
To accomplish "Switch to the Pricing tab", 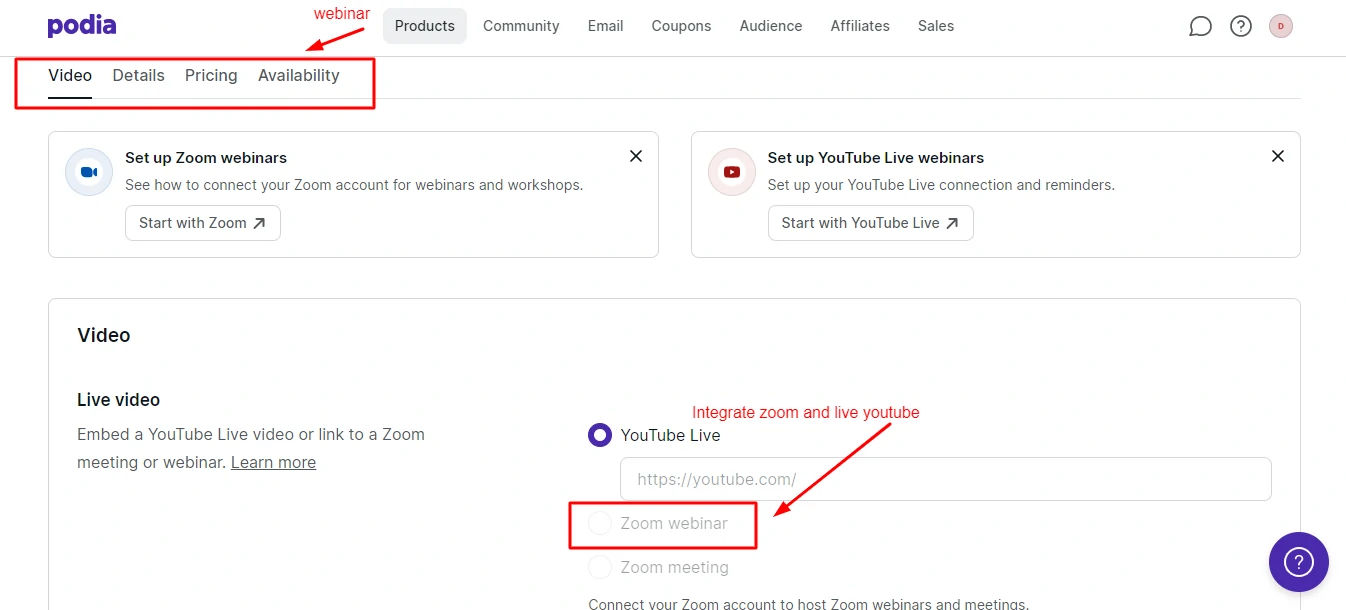I will pyautogui.click(x=211, y=76).
